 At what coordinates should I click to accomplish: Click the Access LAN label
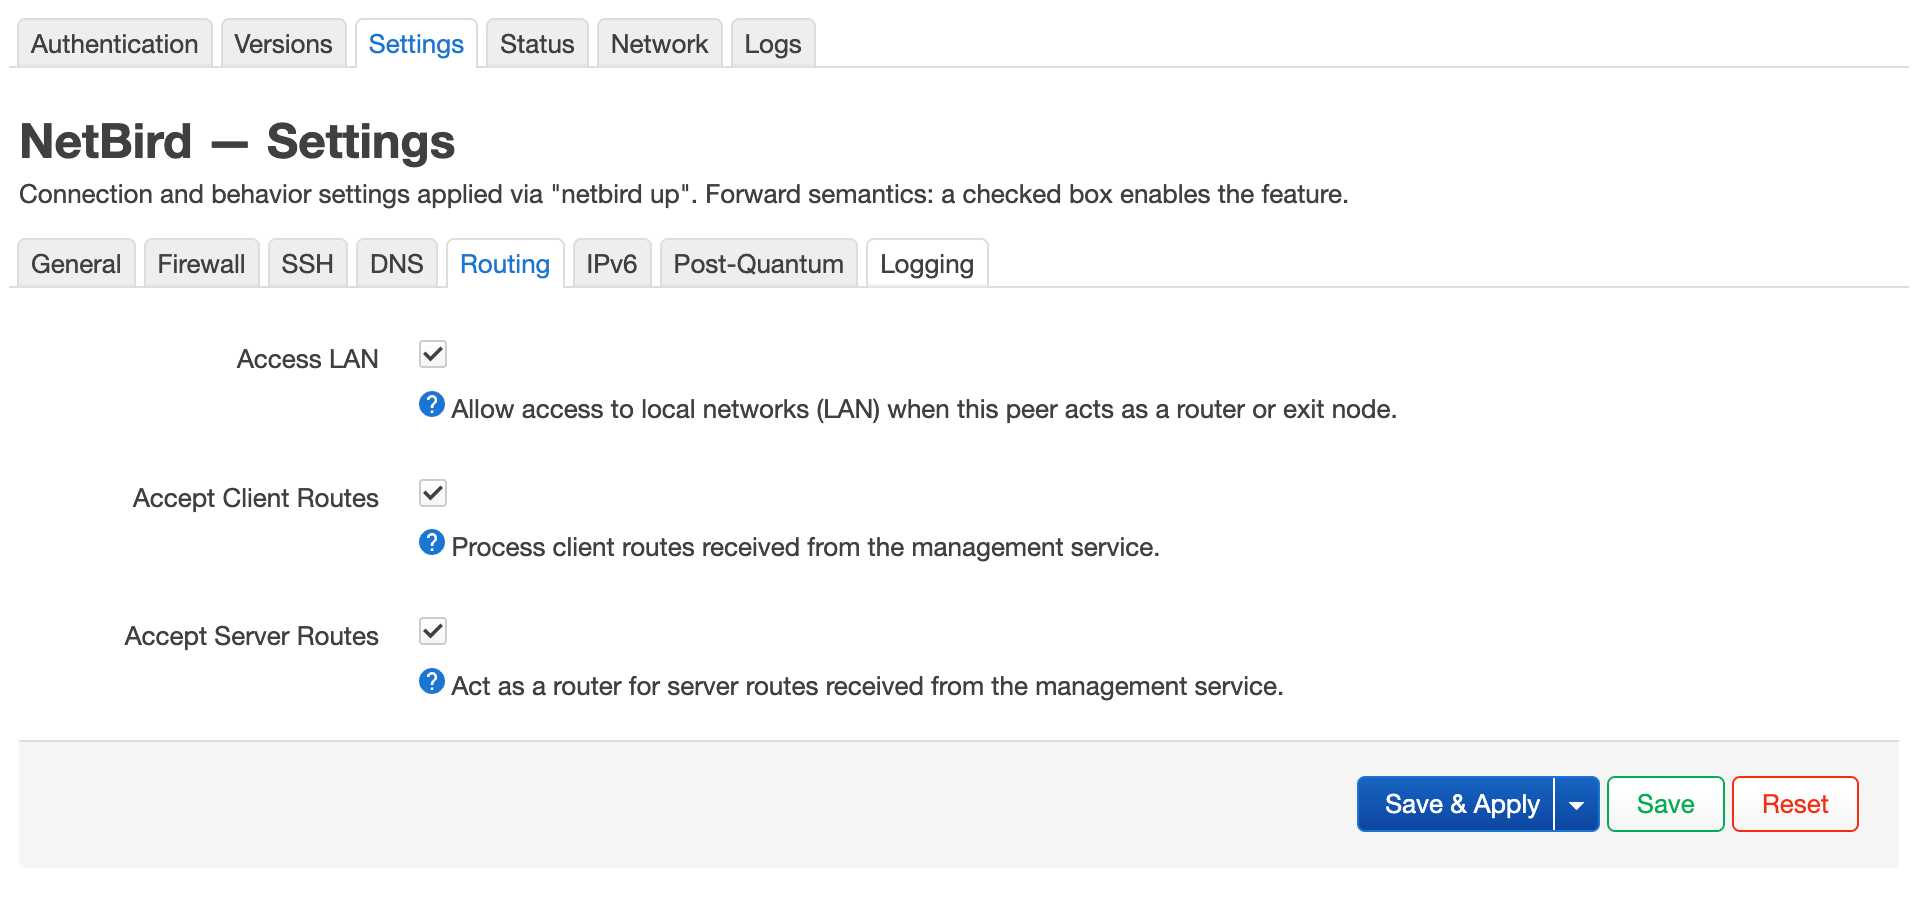pyautogui.click(x=308, y=359)
